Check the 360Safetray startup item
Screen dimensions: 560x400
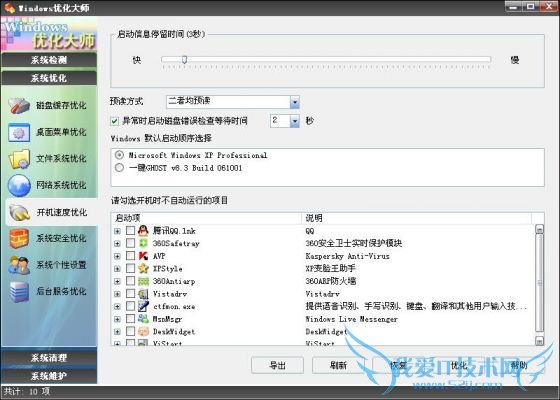[130, 243]
